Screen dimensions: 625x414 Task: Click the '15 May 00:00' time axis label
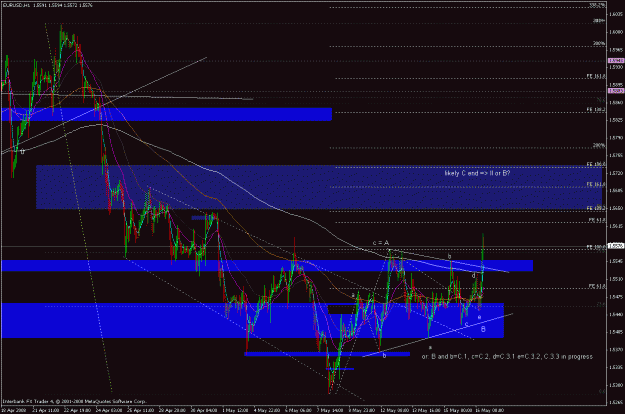click(457, 410)
